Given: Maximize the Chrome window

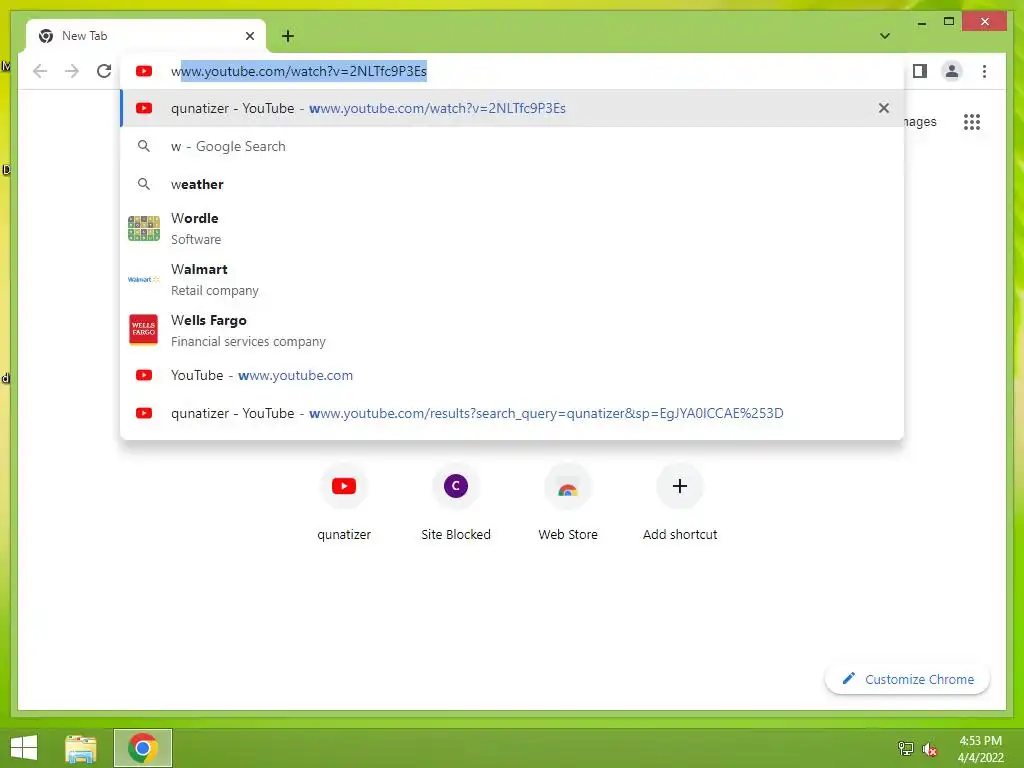Looking at the screenshot, I should (x=949, y=22).
